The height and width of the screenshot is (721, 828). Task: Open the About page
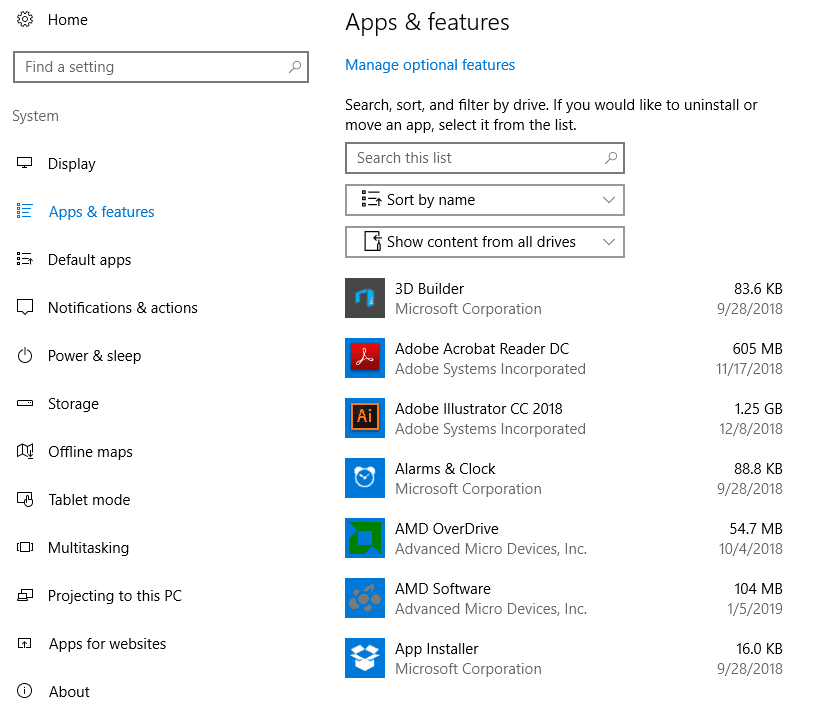click(x=69, y=692)
